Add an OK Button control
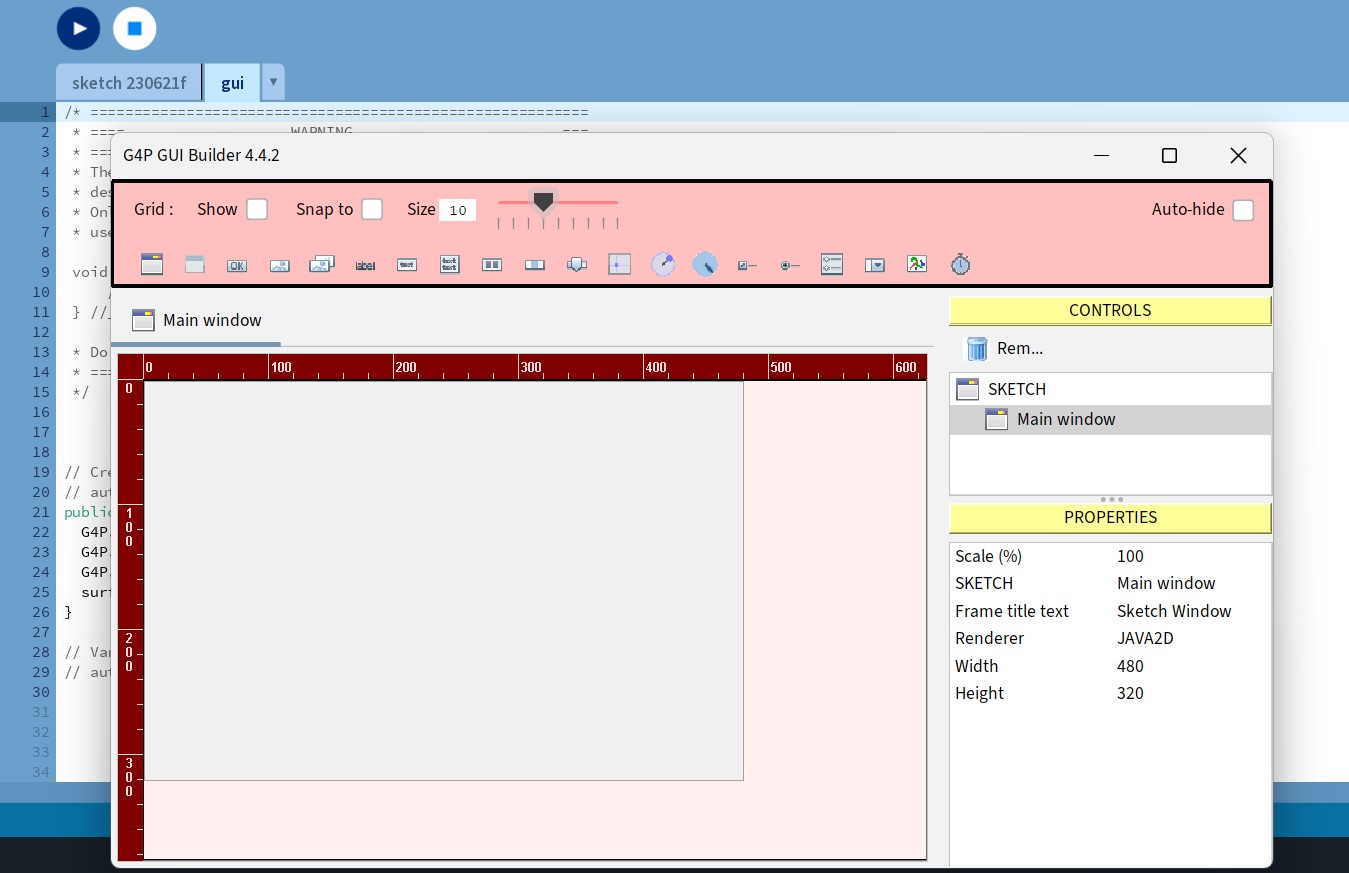The image size is (1349, 873). point(237,265)
